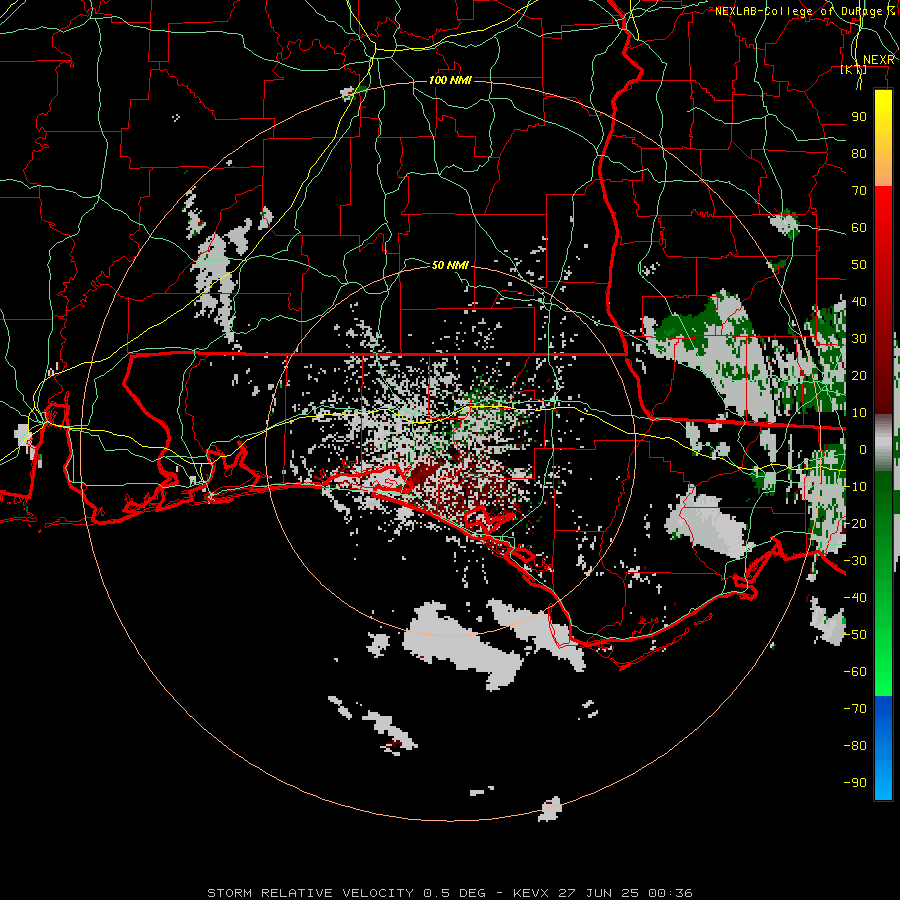Select the -20 value on velocity scale
Image resolution: width=900 pixels, height=900 pixels.
(x=855, y=524)
